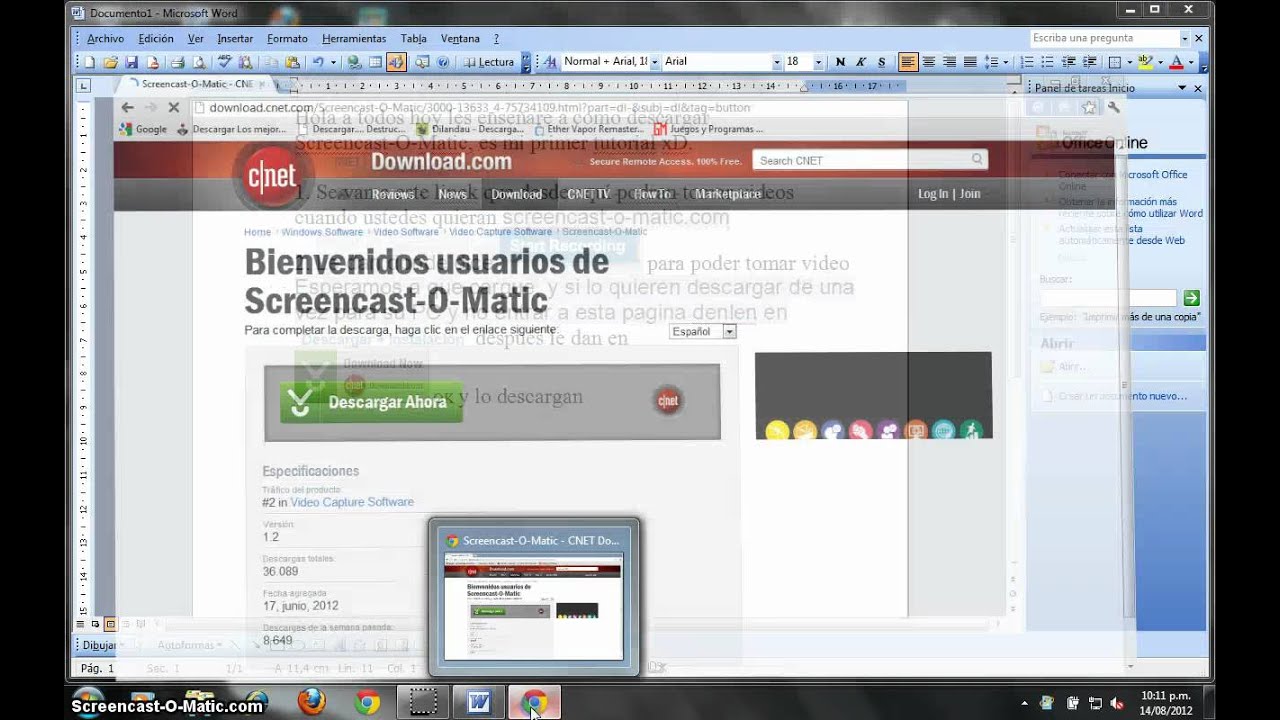The width and height of the screenshot is (1280, 720).
Task: Stop page loading with the X icon
Action: click(x=173, y=107)
